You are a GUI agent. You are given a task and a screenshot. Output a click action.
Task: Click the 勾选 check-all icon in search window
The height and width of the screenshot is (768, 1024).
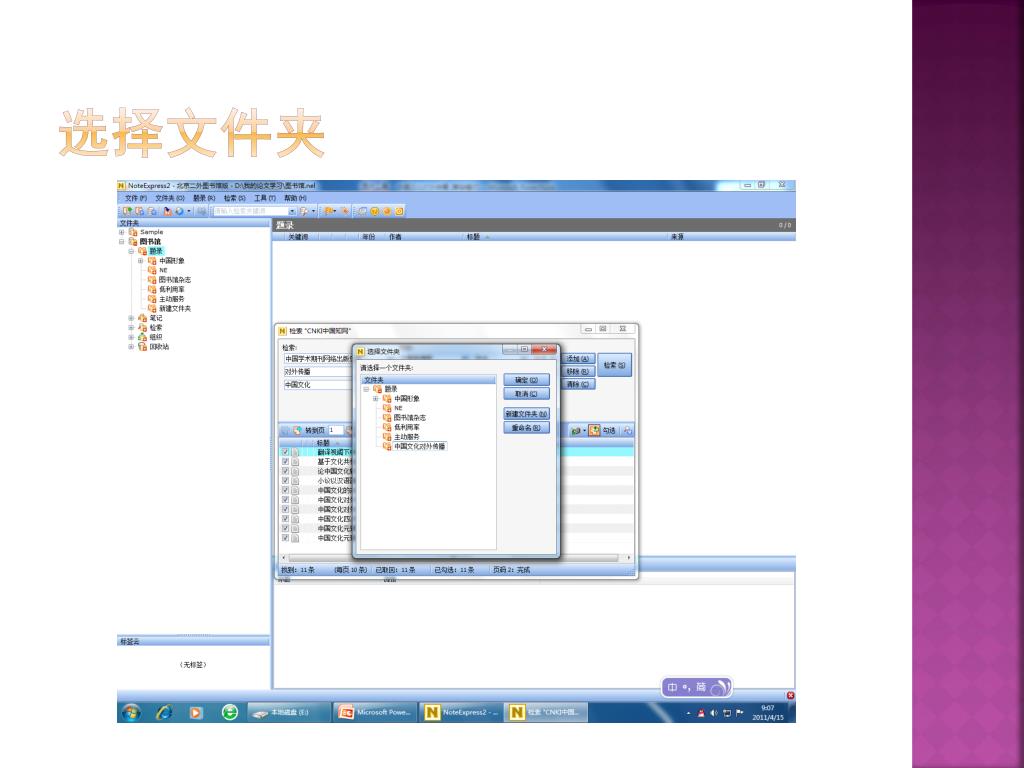[x=594, y=430]
